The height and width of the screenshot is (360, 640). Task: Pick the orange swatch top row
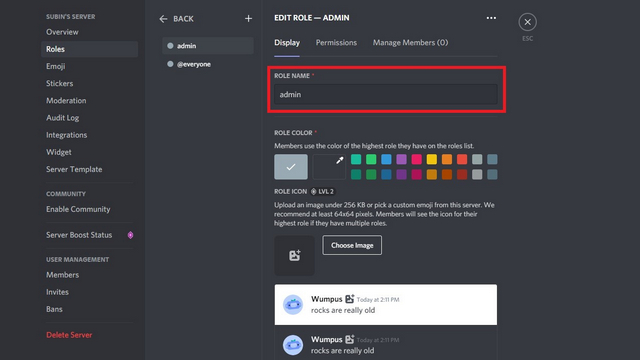point(447,159)
